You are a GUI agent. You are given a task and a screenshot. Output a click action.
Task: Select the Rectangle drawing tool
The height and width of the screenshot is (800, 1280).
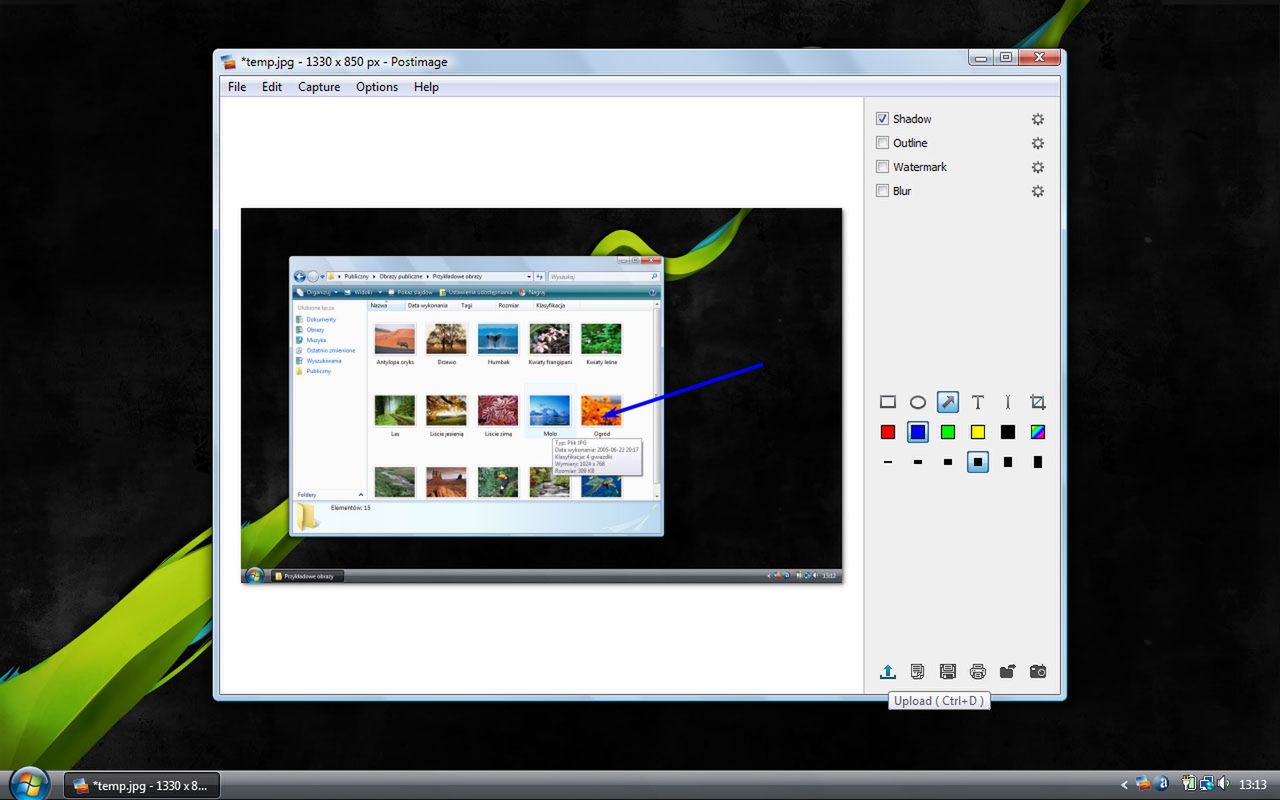pos(887,402)
